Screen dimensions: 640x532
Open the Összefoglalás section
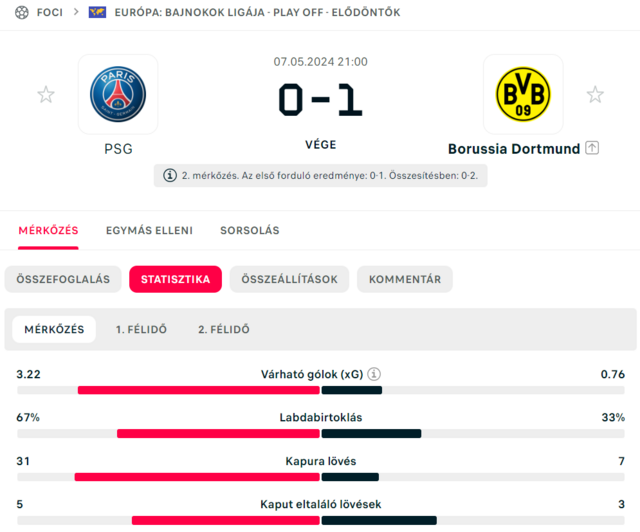point(62,279)
